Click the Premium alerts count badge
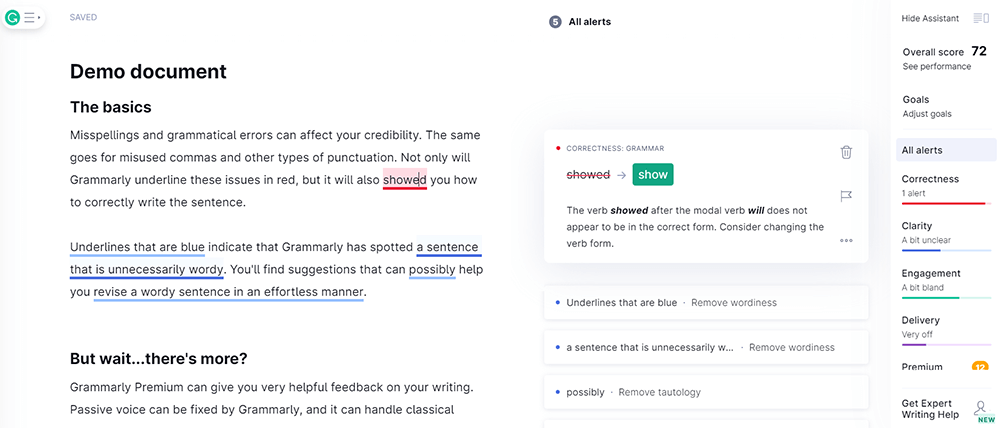This screenshot has width=1000, height=428. [980, 367]
